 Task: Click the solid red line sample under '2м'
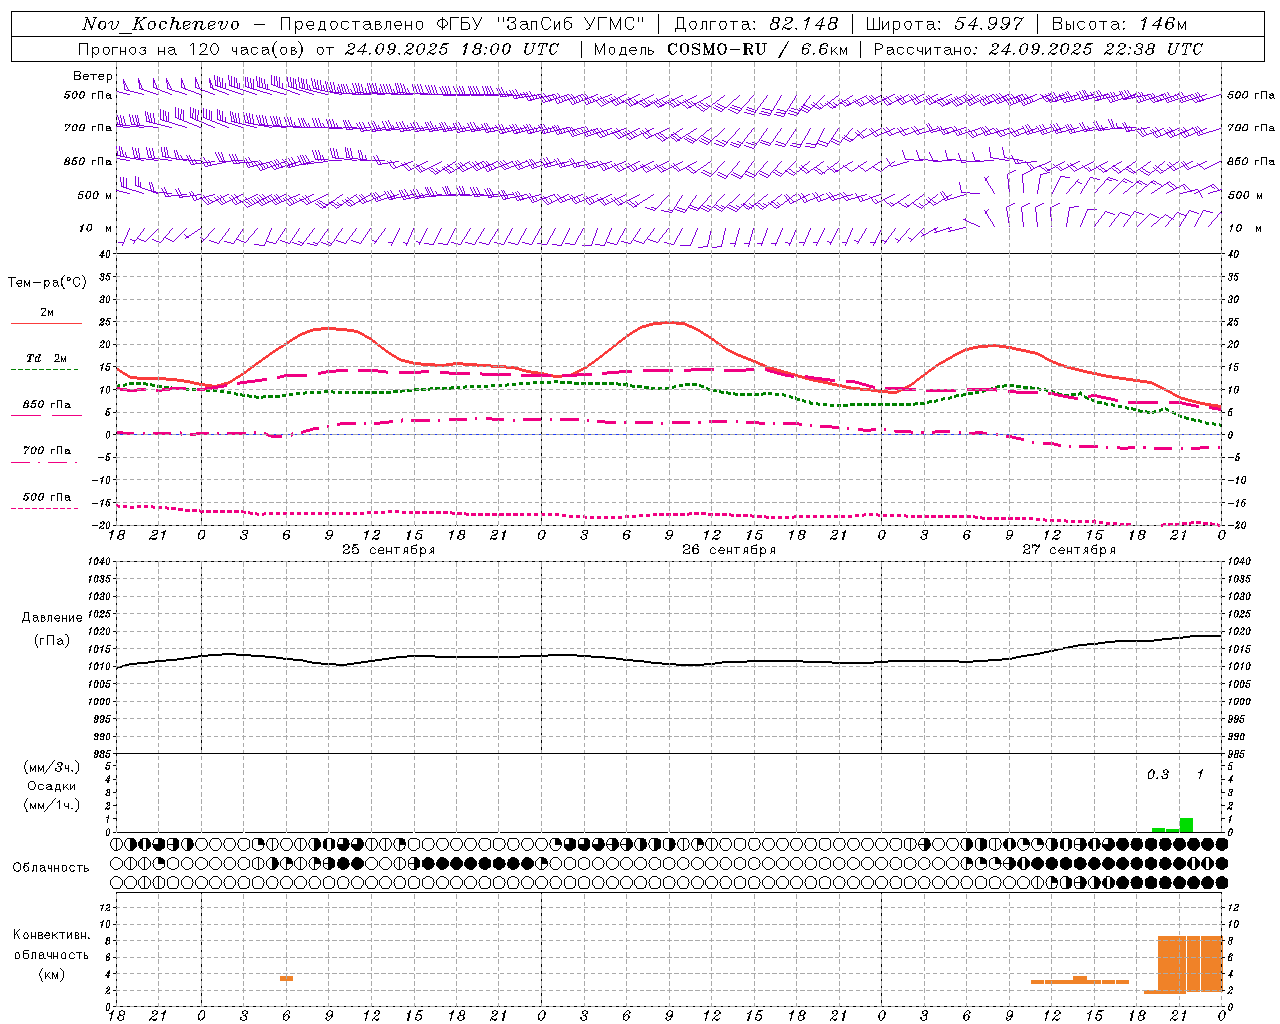tap(46, 324)
